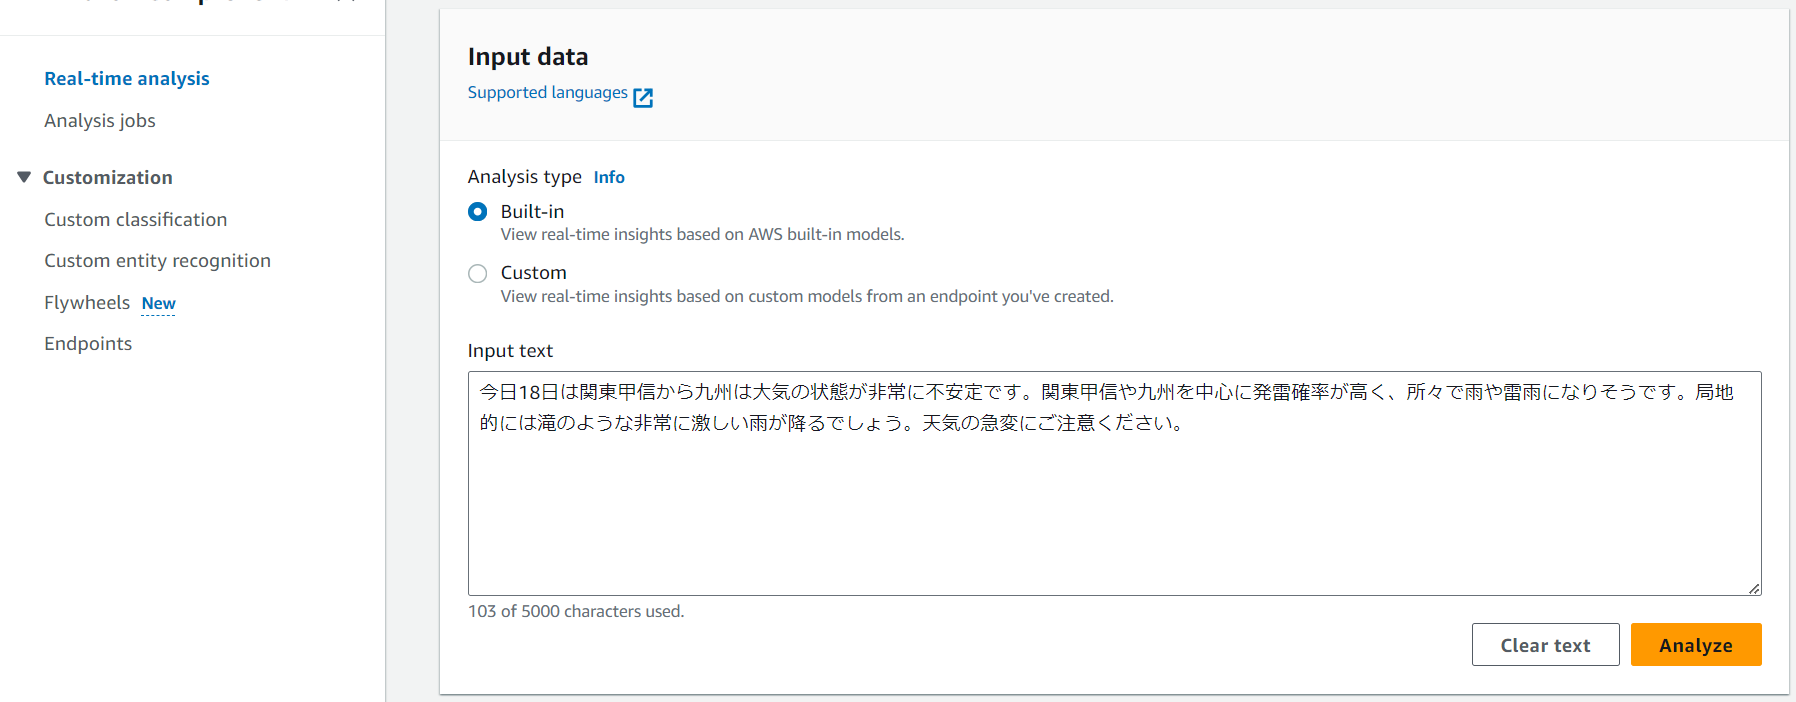1796x702 pixels.
Task: Click the Built-in option label text
Action: 532,212
